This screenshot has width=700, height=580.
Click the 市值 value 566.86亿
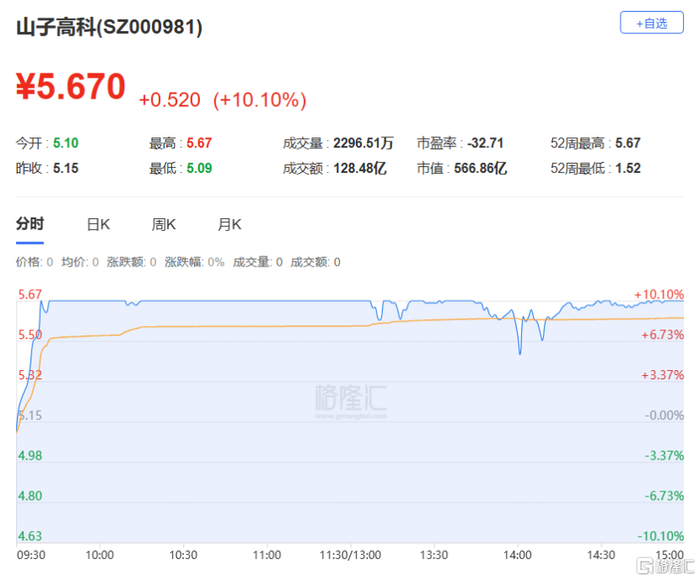point(480,168)
